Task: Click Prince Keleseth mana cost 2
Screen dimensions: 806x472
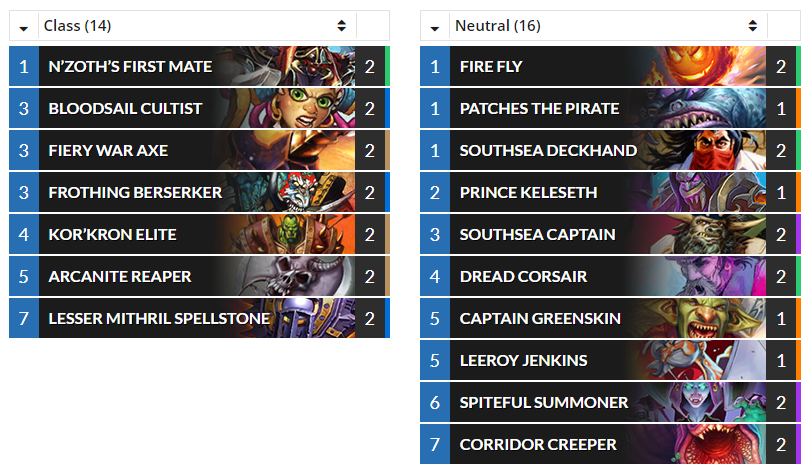Action: click(435, 193)
